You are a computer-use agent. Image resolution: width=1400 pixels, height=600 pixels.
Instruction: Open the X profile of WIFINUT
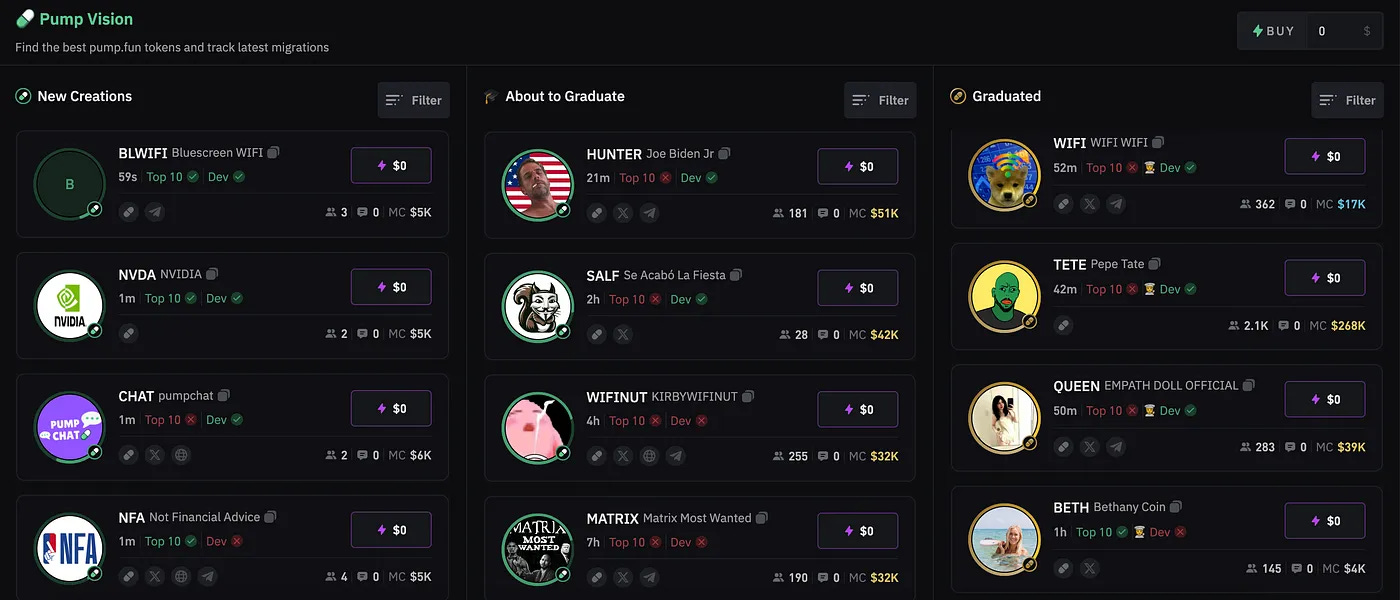point(622,455)
